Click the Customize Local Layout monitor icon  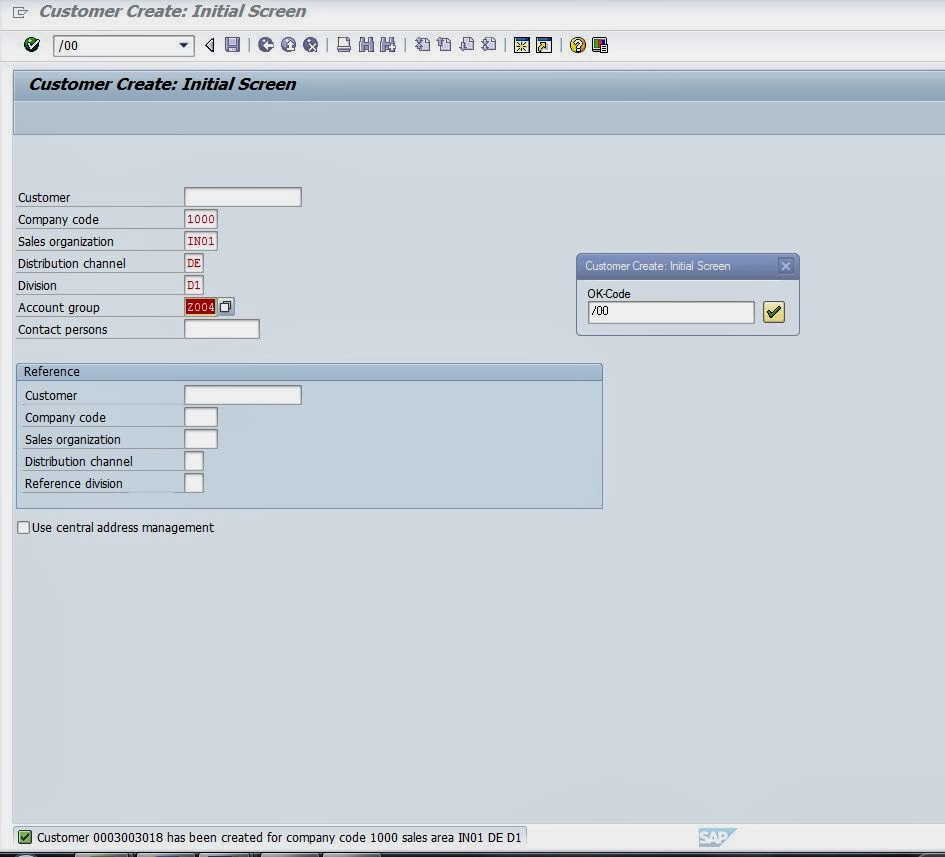coord(600,45)
